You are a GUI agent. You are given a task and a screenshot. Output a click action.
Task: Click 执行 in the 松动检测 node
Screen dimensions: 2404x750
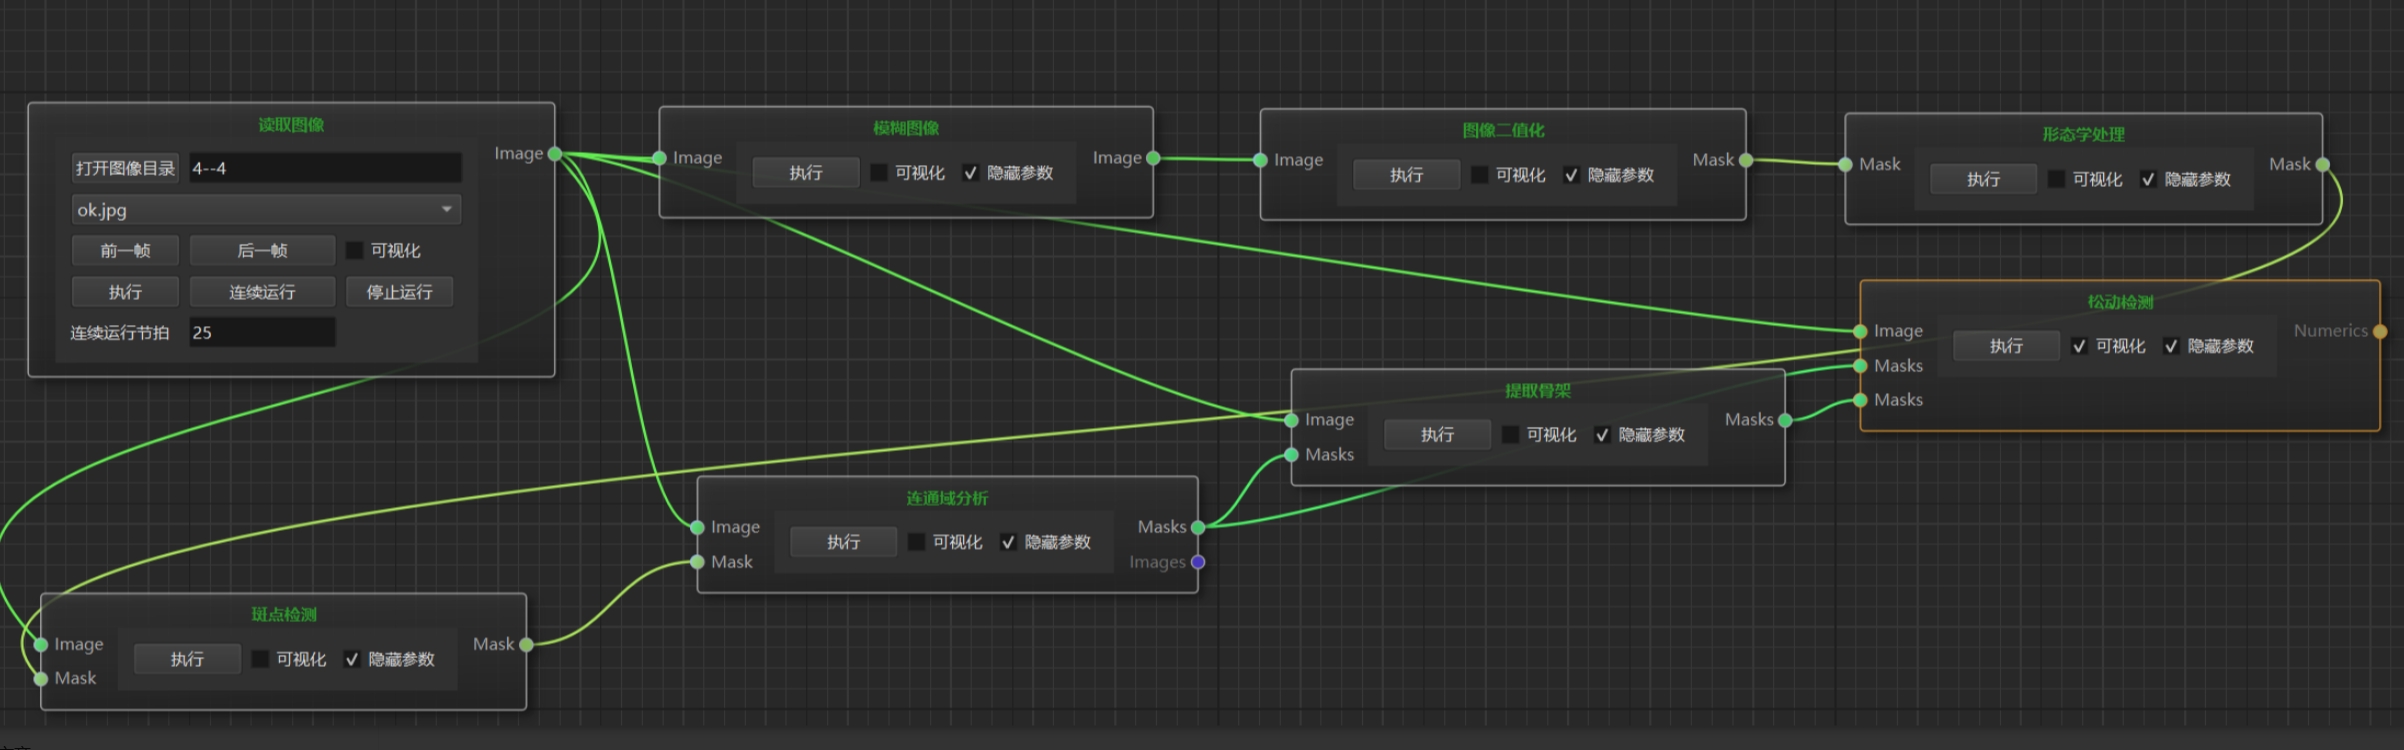coord(2006,346)
